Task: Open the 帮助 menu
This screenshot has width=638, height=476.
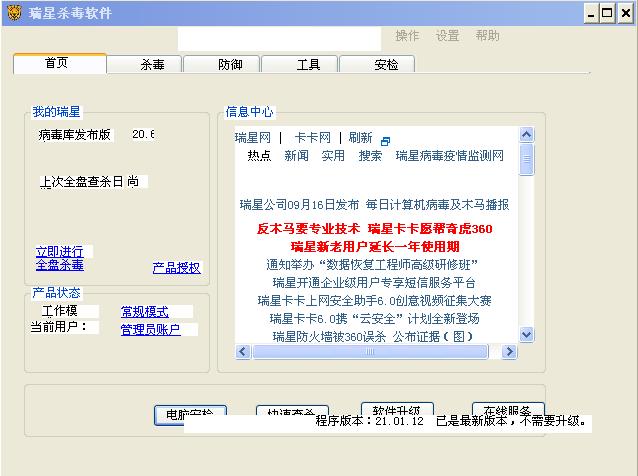Action: point(487,36)
